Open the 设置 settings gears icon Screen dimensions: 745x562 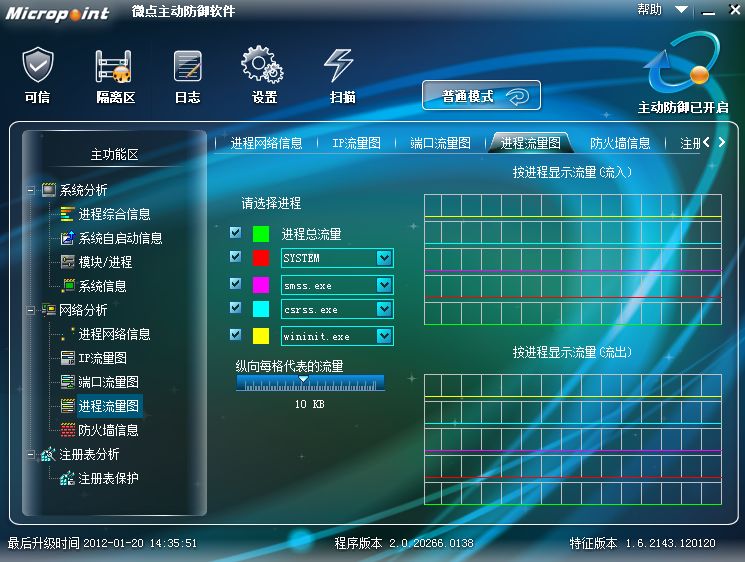tap(262, 65)
